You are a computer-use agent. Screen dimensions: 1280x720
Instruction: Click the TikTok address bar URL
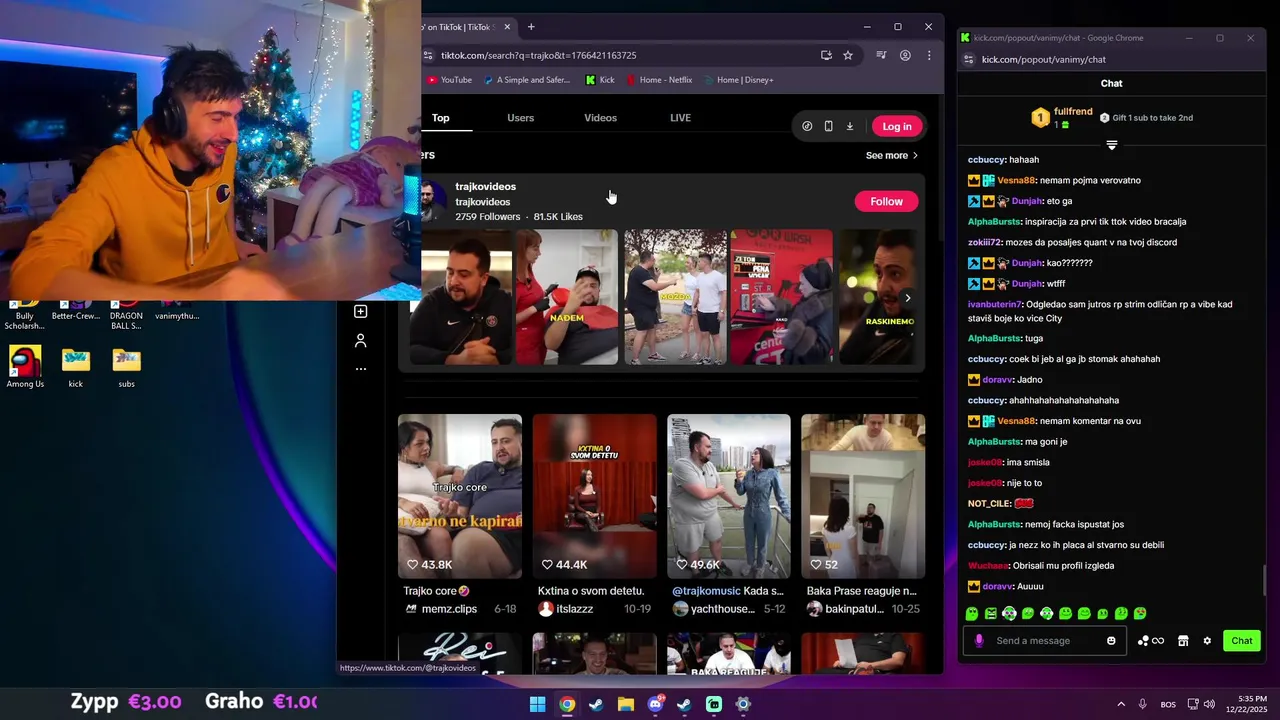[538, 55]
